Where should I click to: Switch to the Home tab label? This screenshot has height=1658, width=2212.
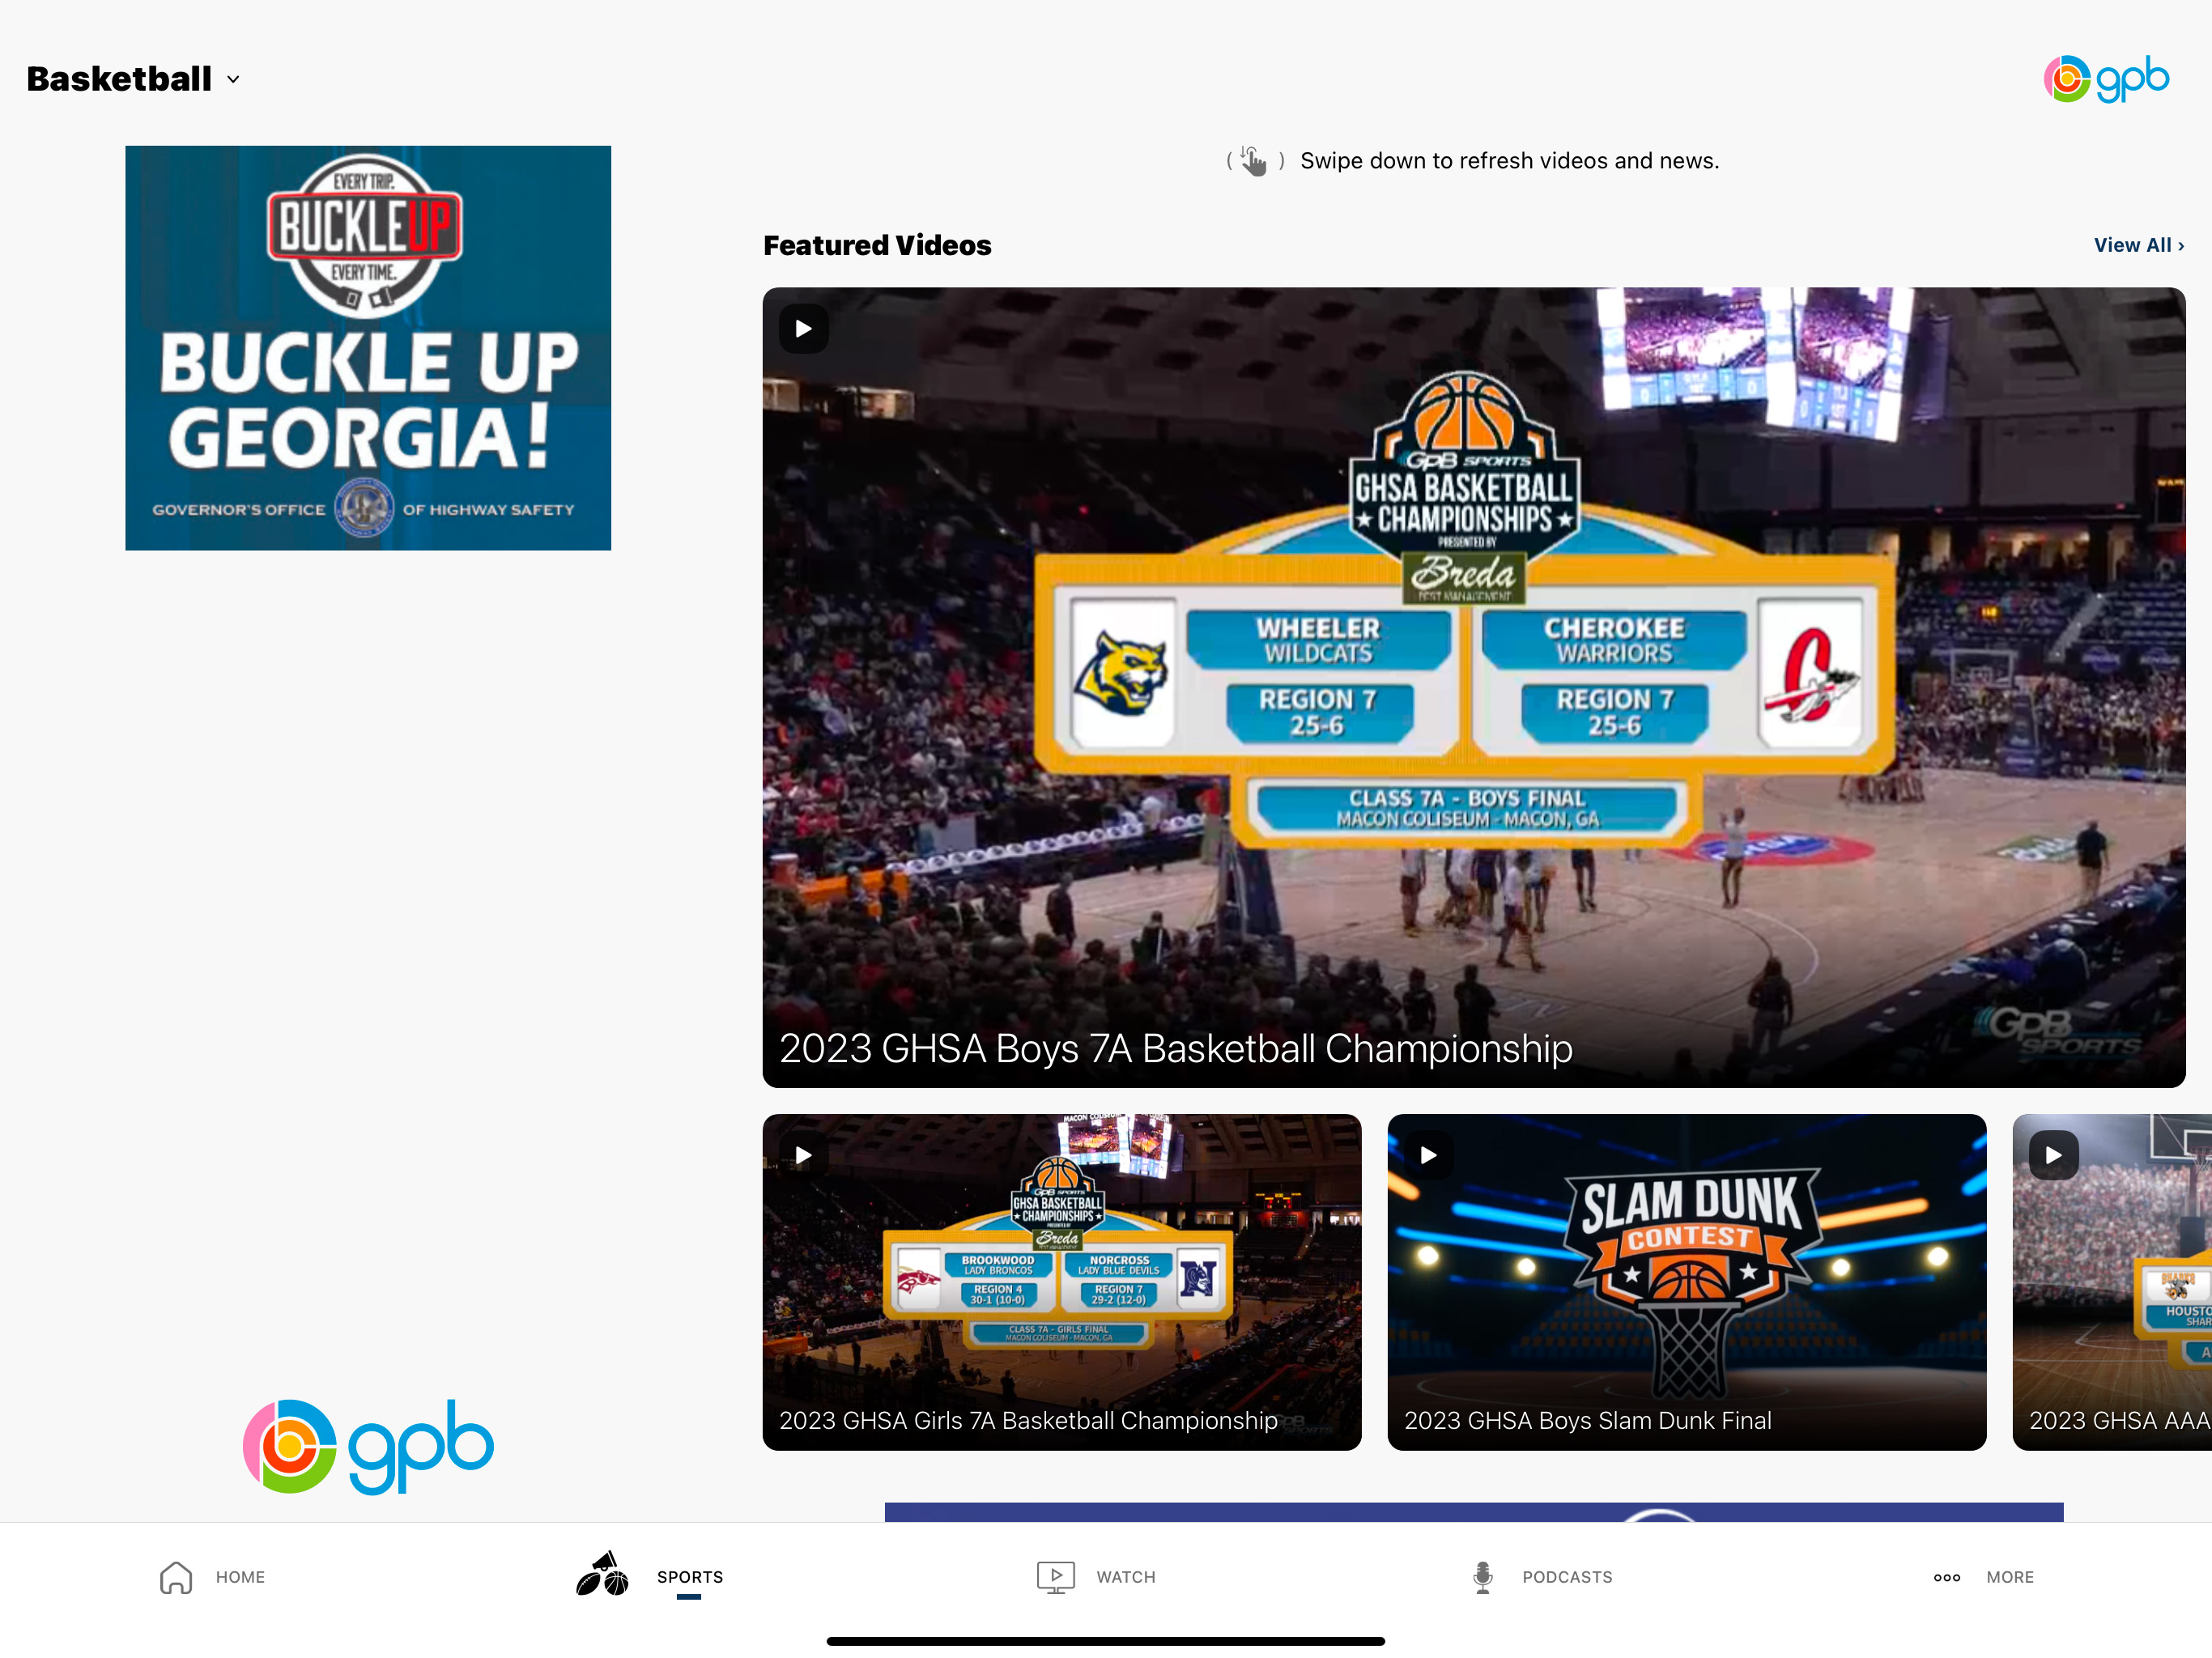(x=240, y=1577)
